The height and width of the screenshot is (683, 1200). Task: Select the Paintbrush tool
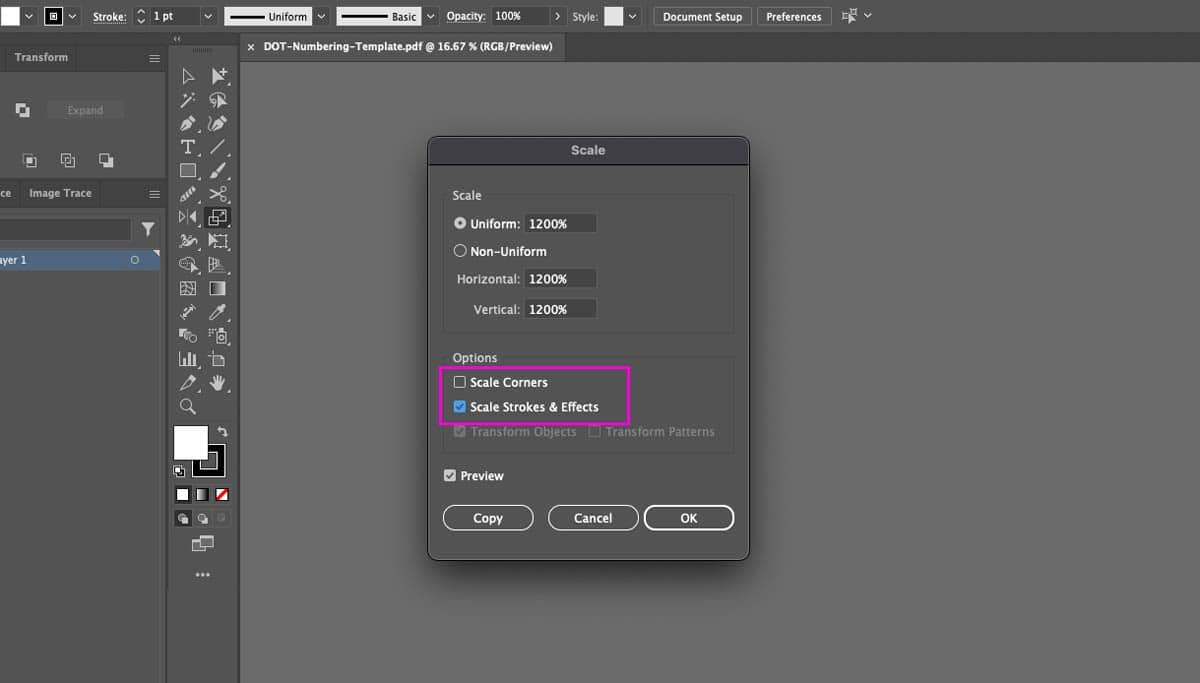218,171
